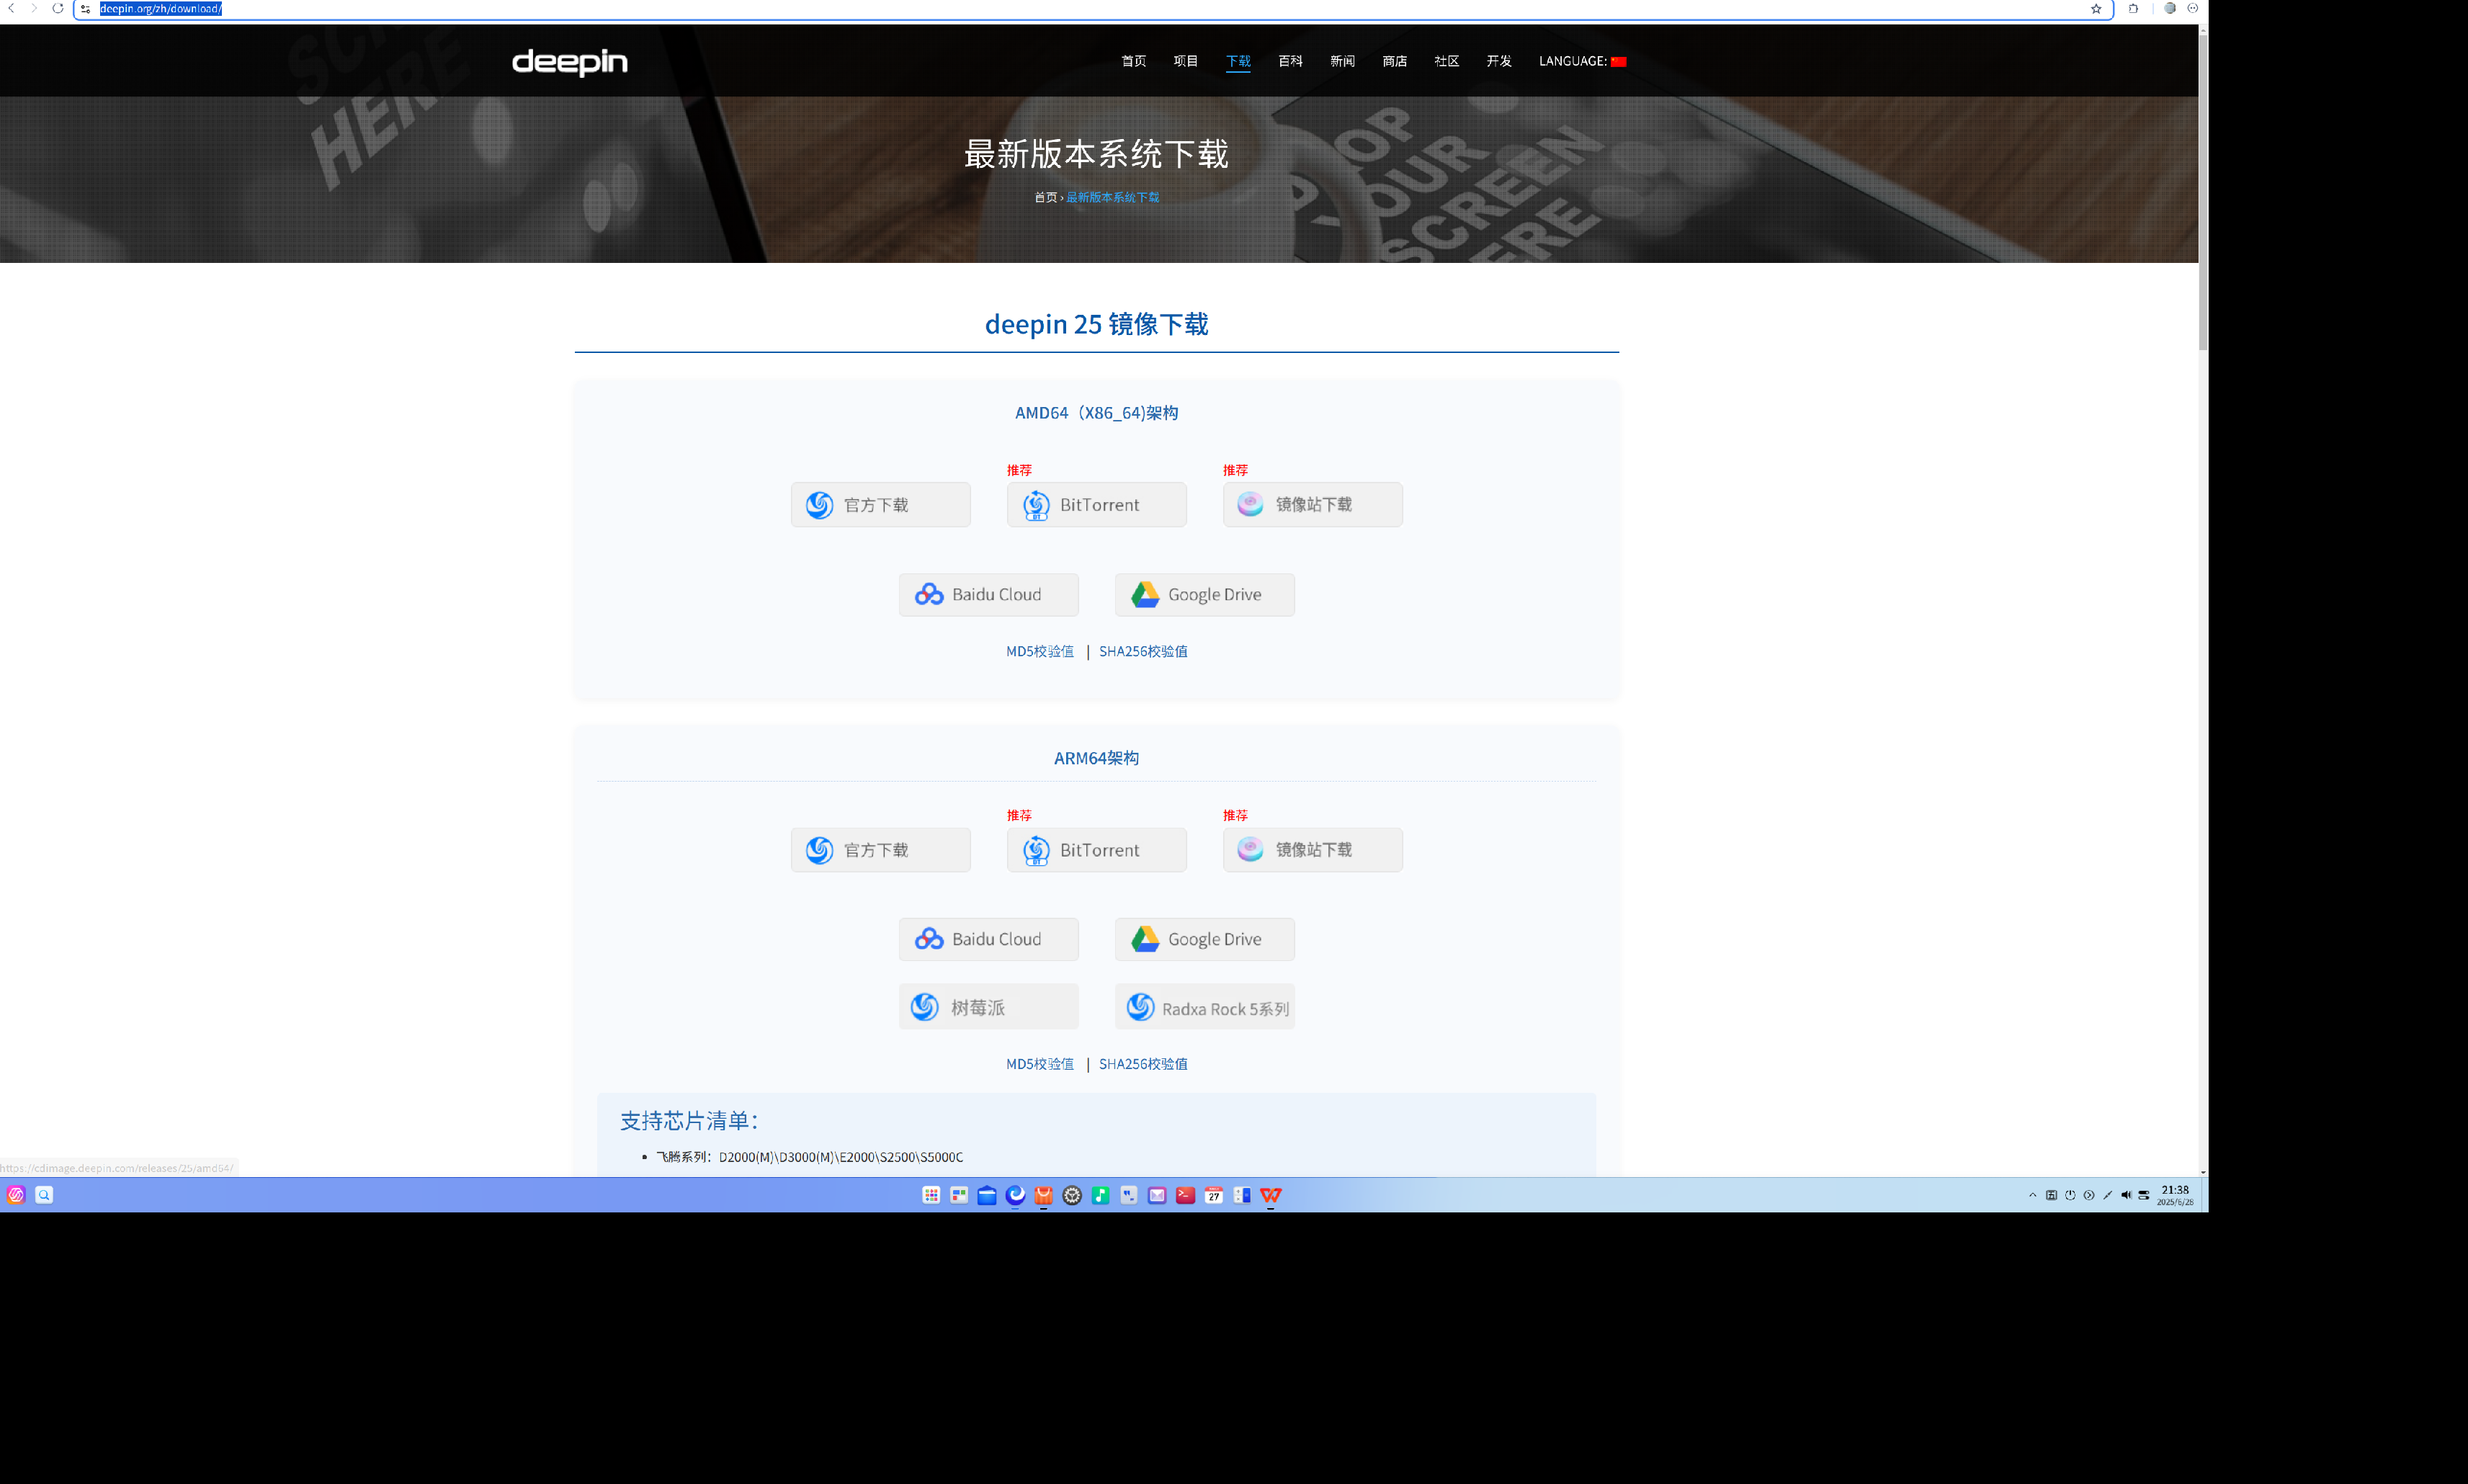This screenshot has width=2468, height=1484.
Task: Click the deepin logo in header
Action: 570,61
